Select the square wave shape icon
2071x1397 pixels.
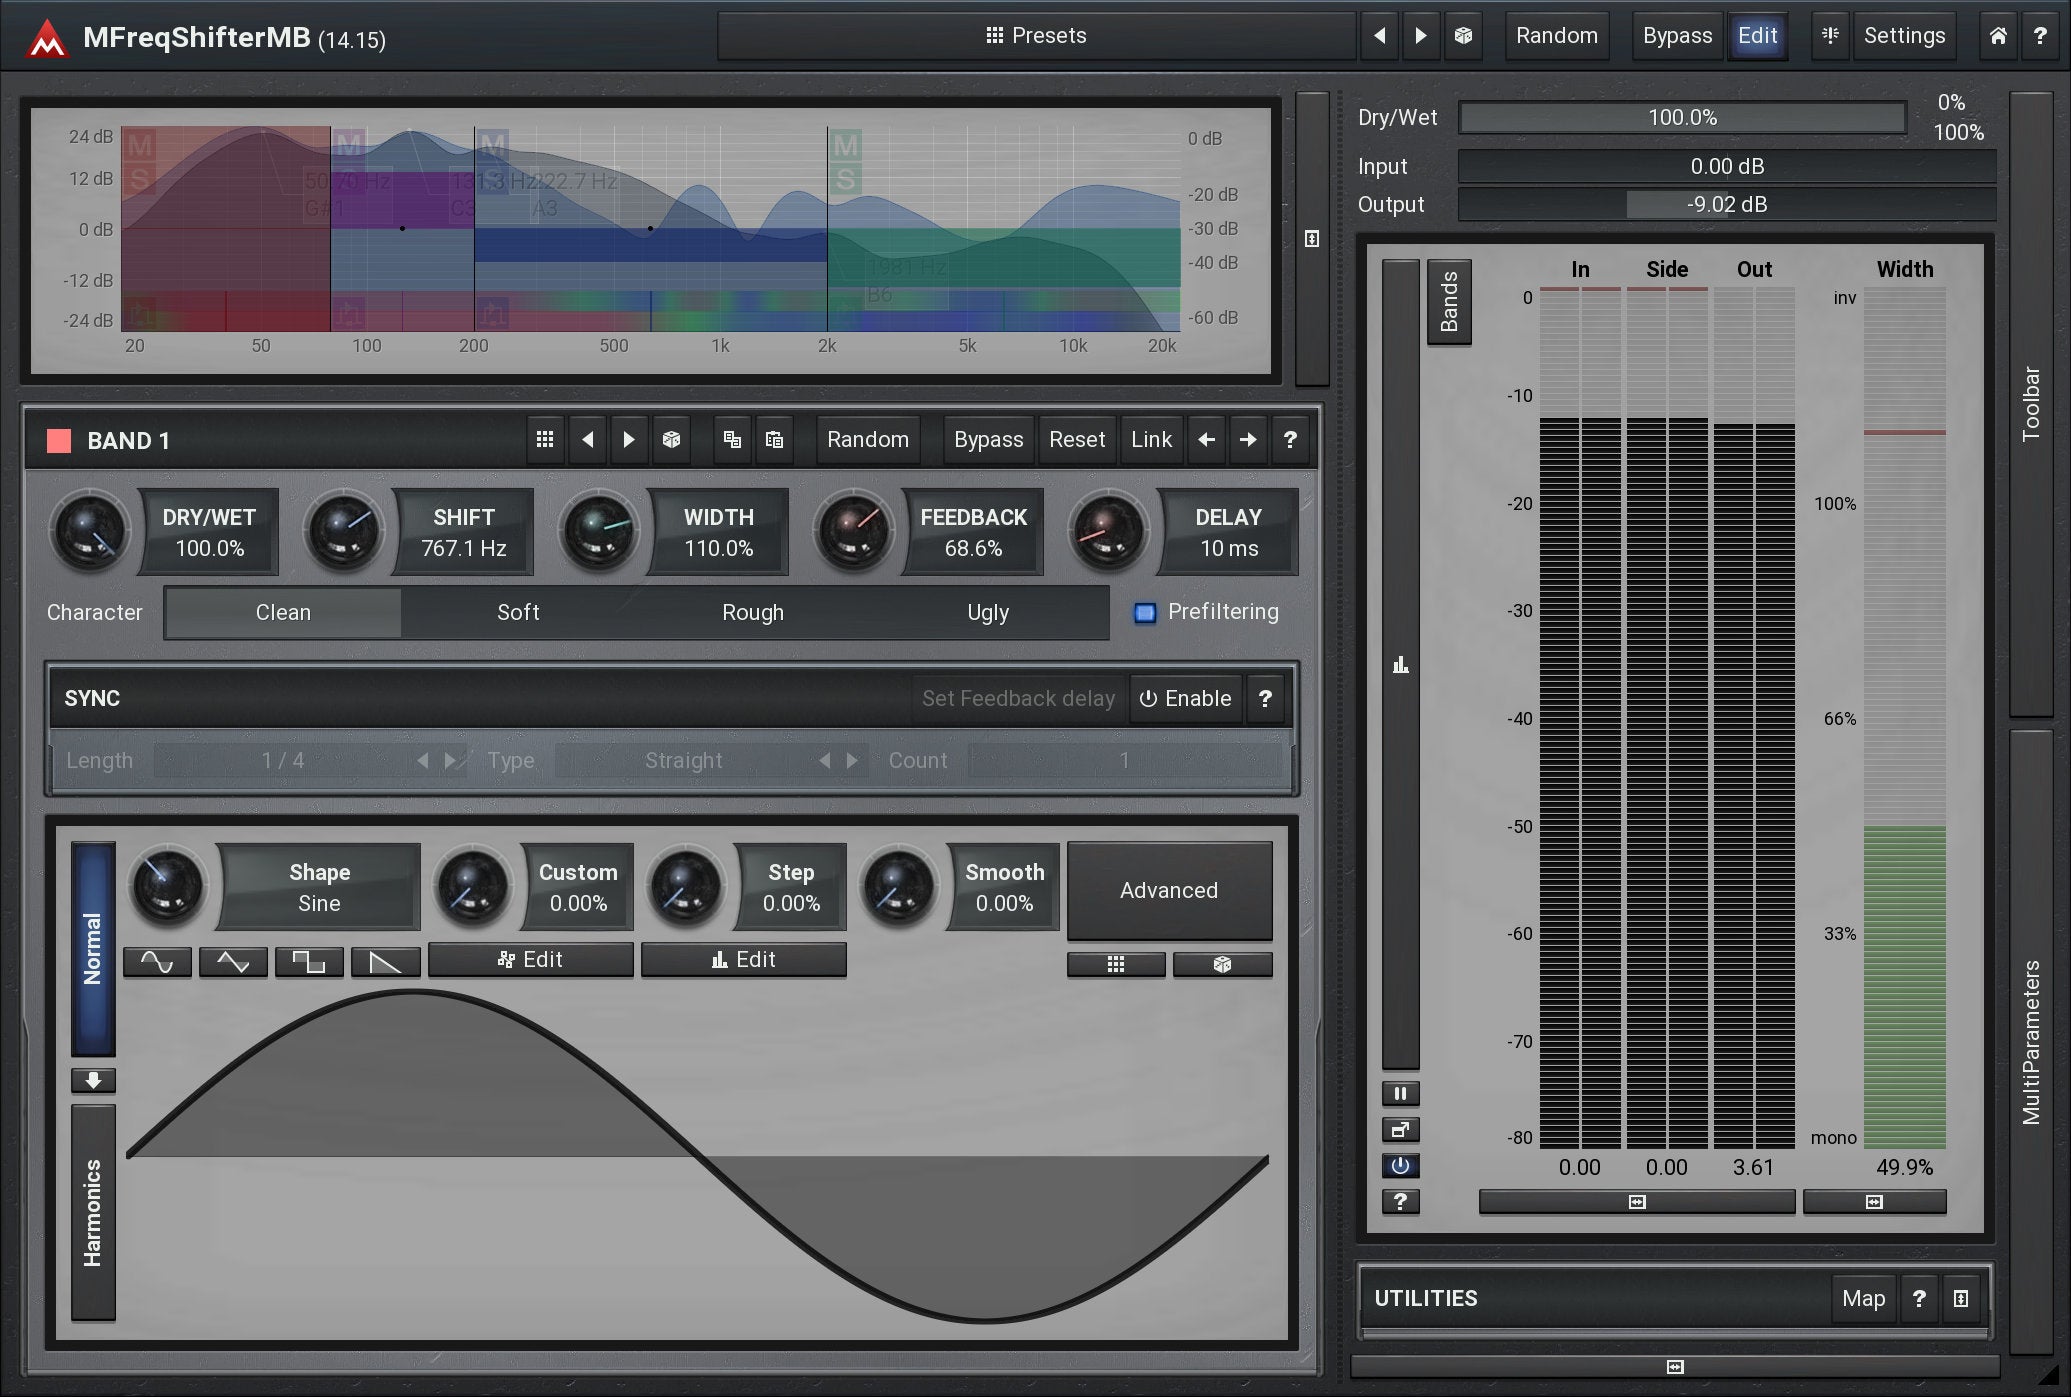309,962
